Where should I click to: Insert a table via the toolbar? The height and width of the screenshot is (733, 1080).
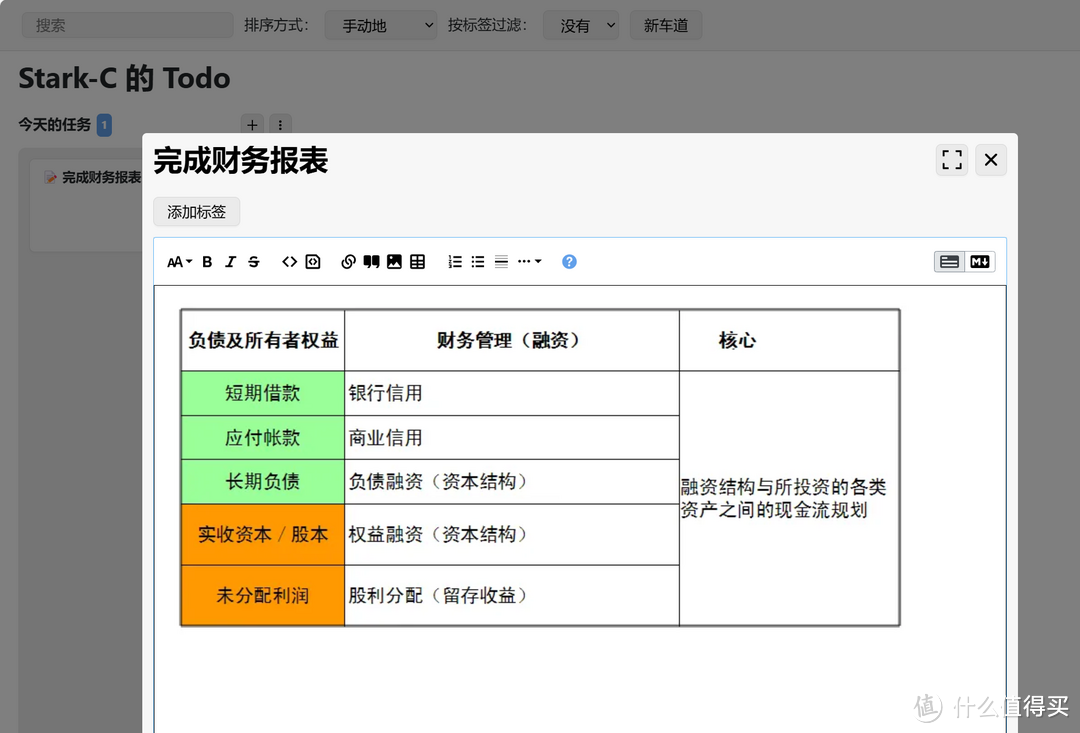pos(418,262)
